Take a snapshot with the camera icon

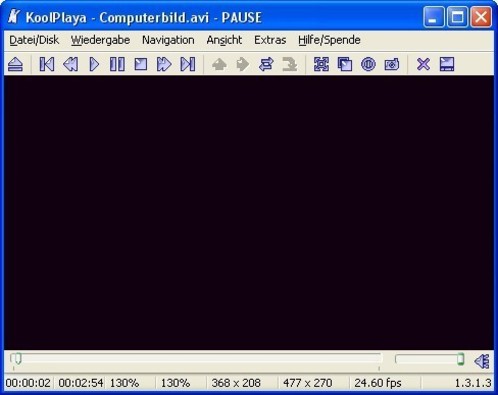pyautogui.click(x=392, y=64)
